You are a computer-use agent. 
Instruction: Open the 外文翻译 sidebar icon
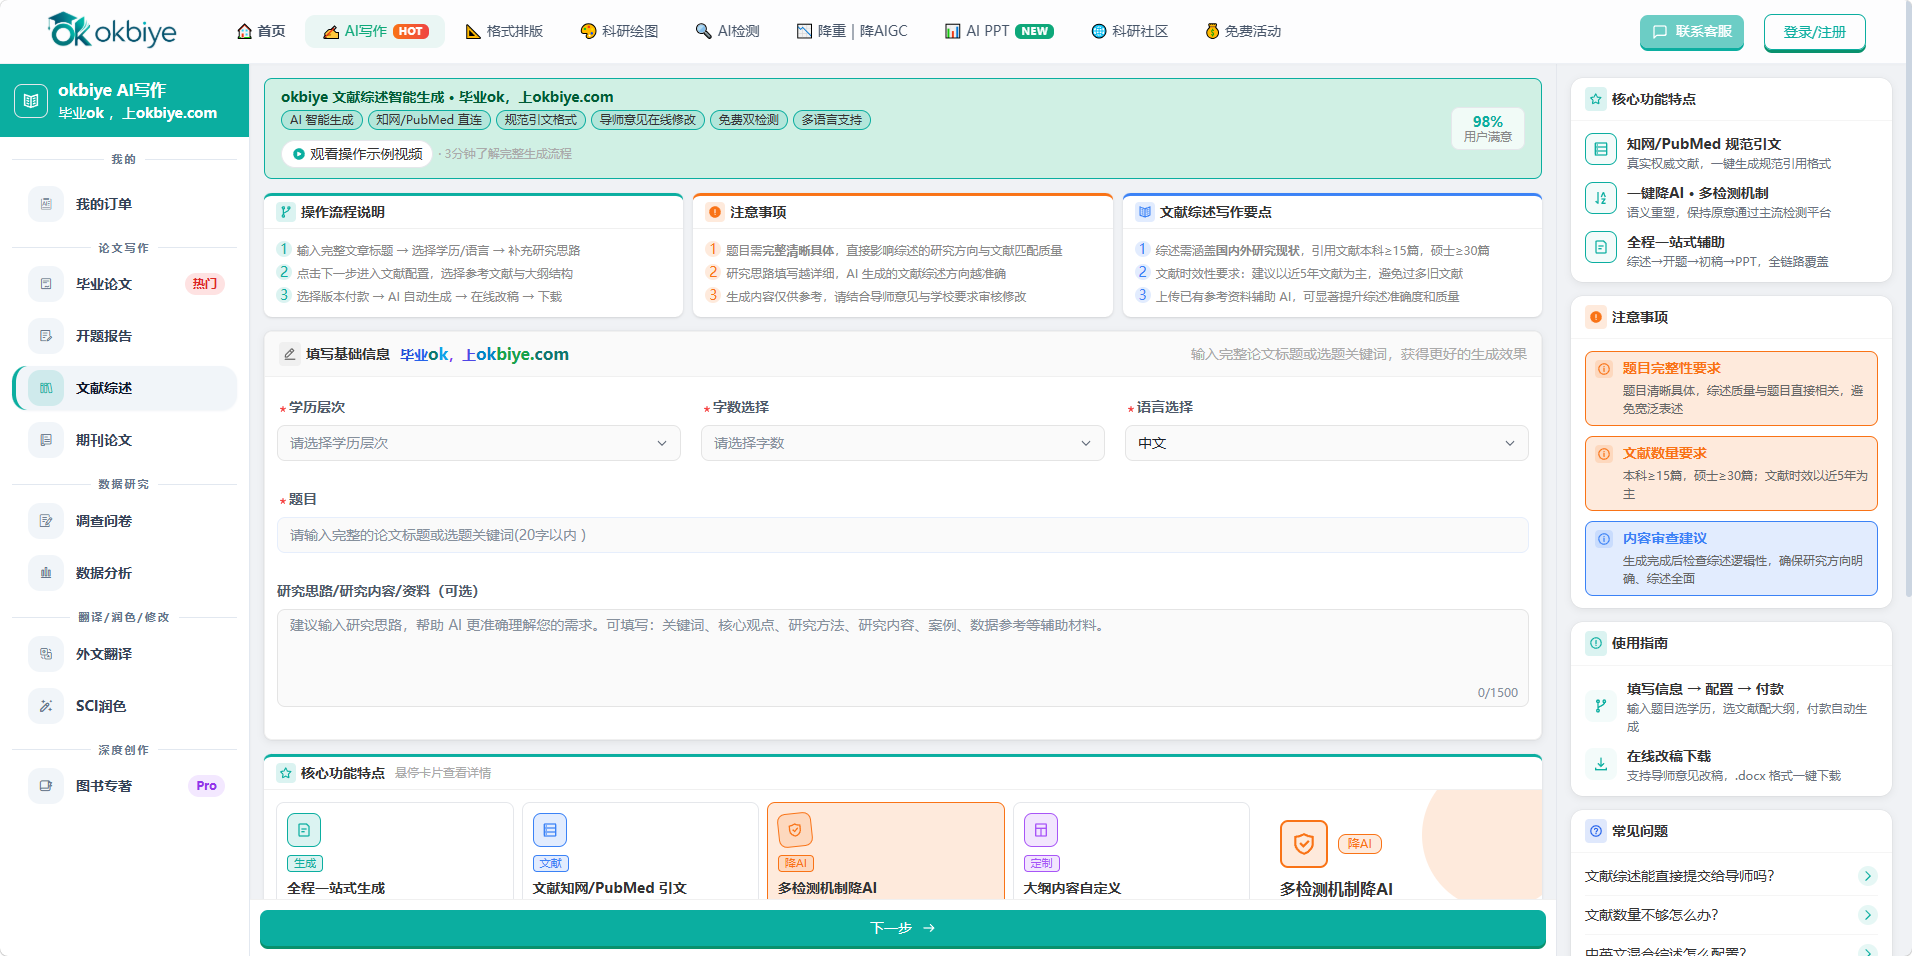point(46,654)
